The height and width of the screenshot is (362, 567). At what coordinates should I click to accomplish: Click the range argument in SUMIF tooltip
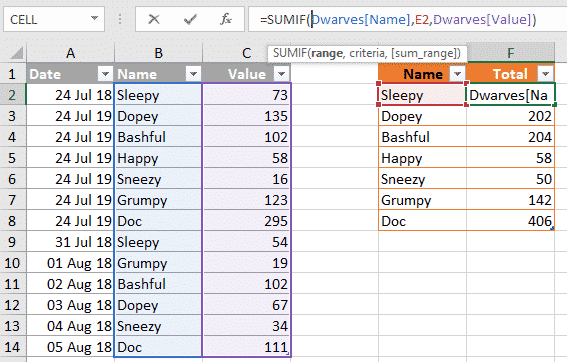click(x=327, y=54)
